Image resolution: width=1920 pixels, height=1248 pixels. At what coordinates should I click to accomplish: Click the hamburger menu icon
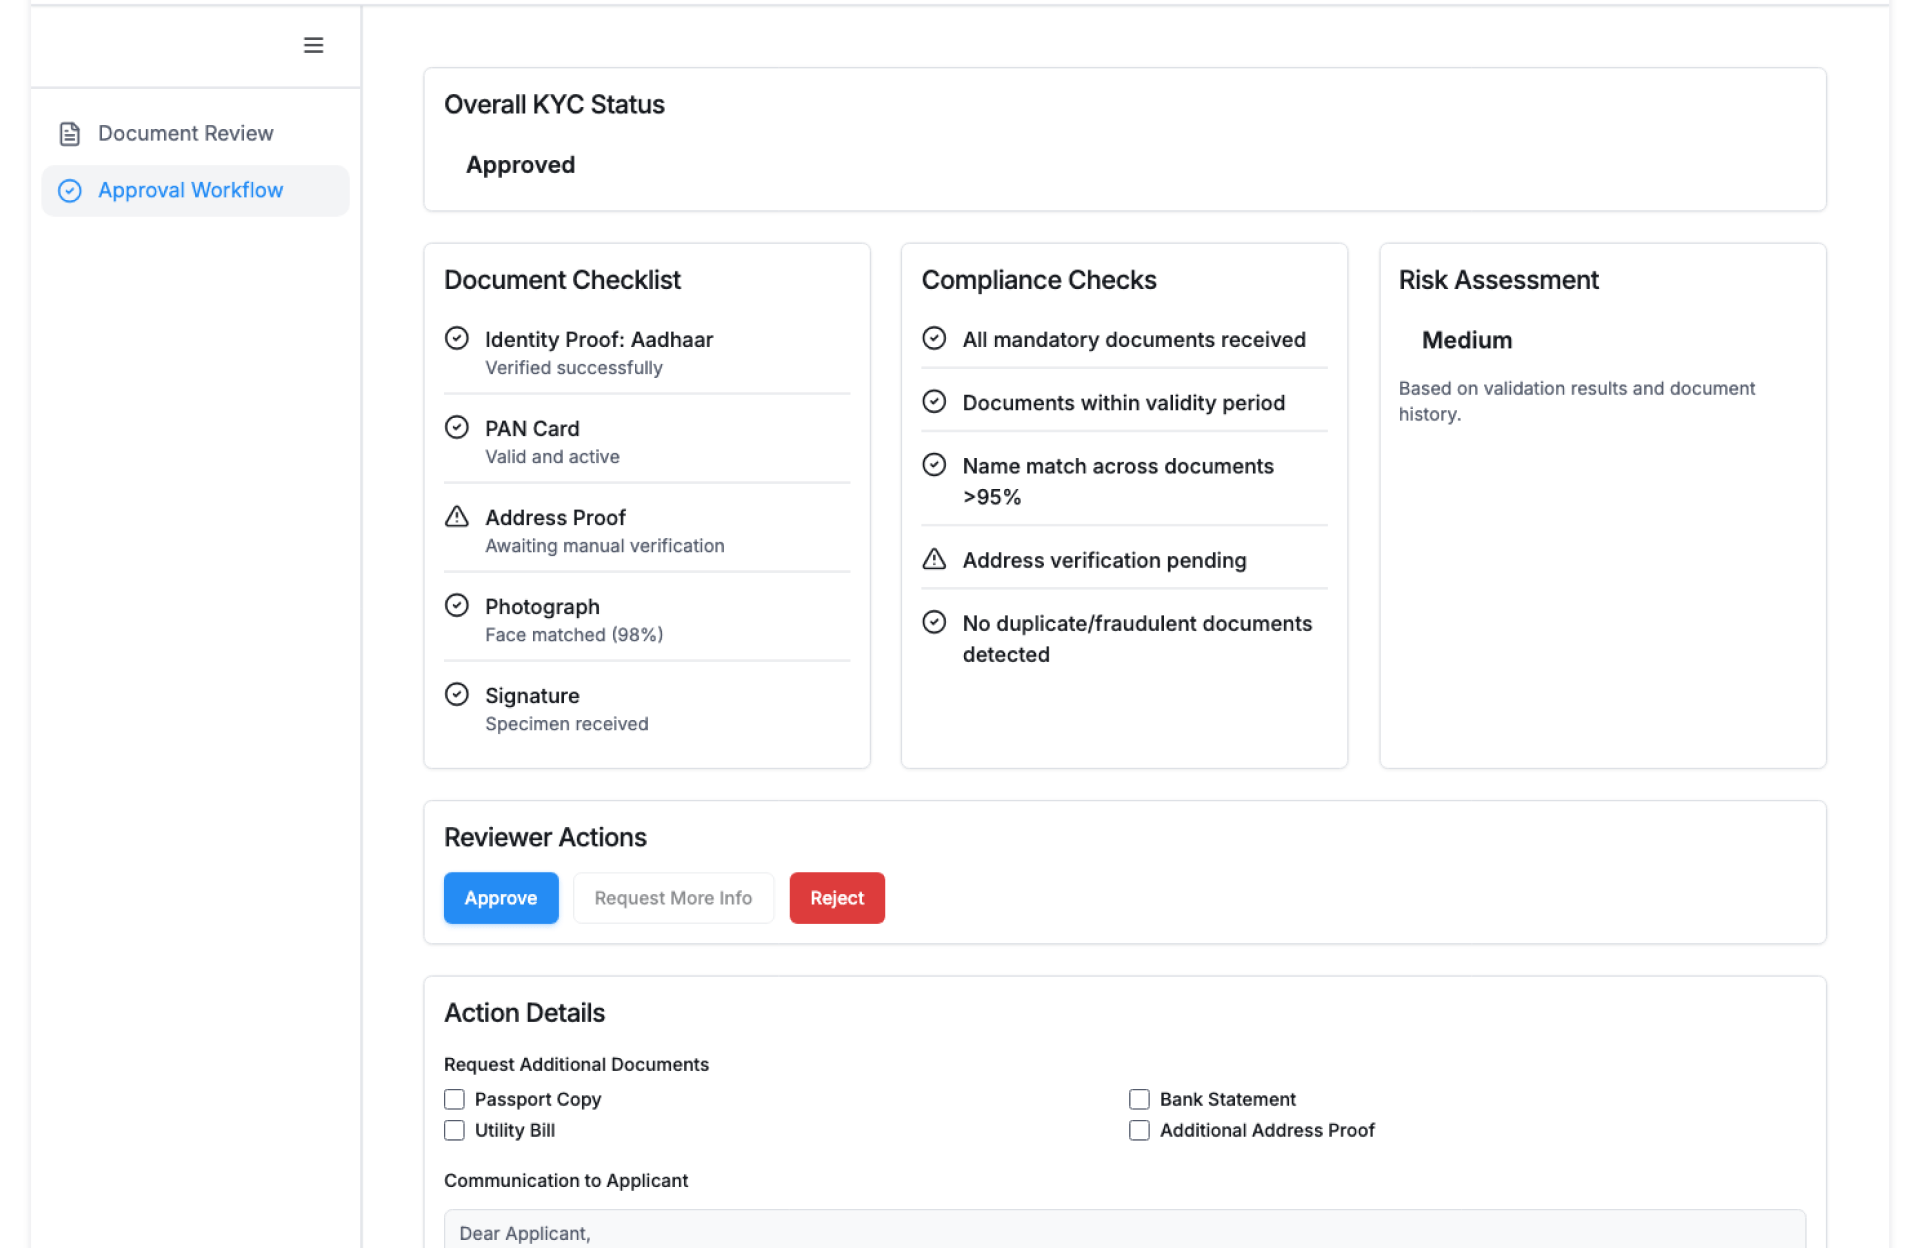[x=313, y=45]
